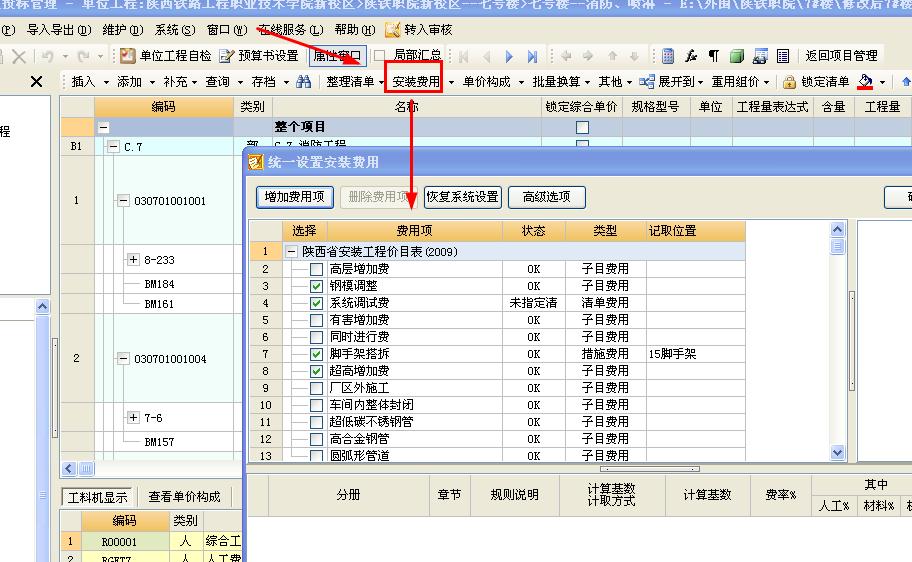Check 高层增加费 fee item
The width and height of the screenshot is (912, 562).
coord(316,269)
